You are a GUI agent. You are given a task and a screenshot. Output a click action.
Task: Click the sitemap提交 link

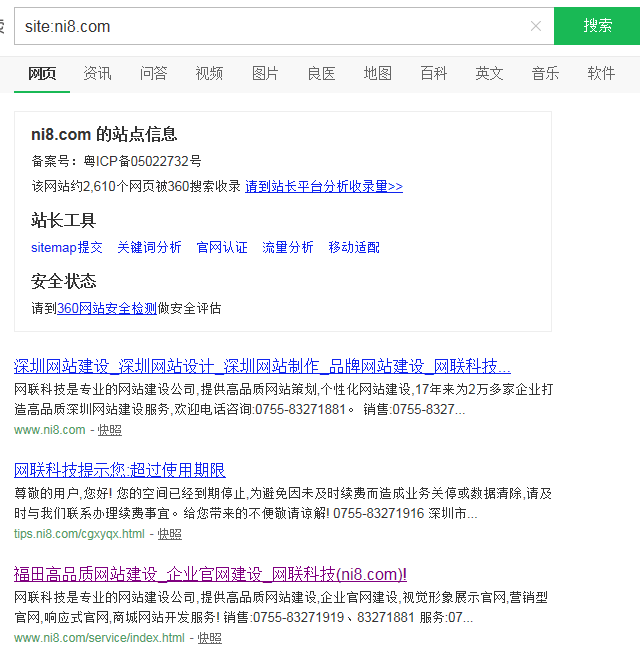66,247
